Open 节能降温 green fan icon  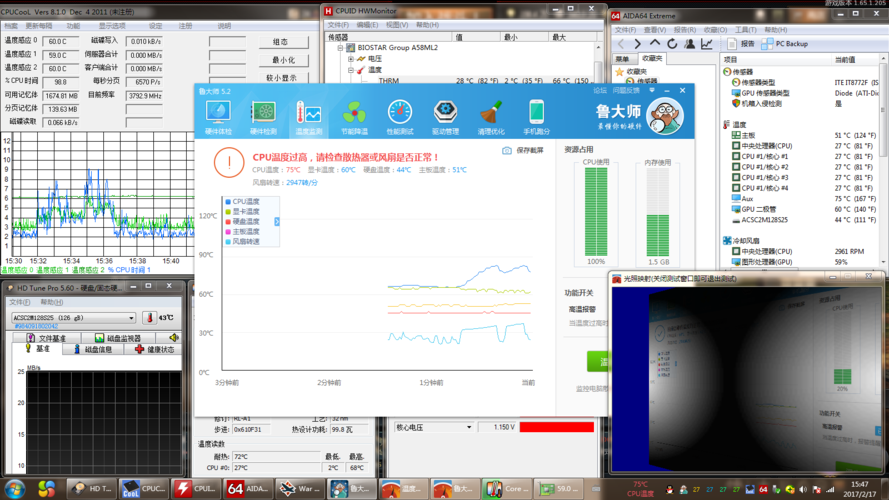[354, 117]
